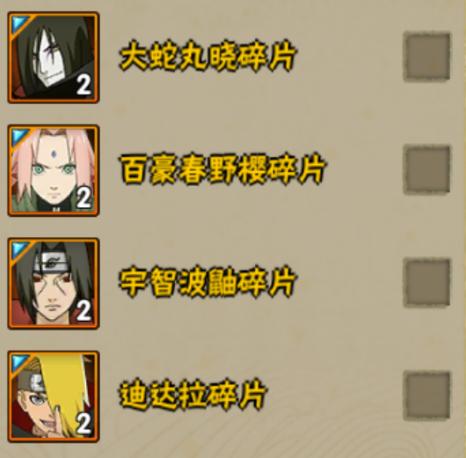466x458 pixels.
Task: Click quantity badge 2 on Deidara icon
Action: point(84,424)
